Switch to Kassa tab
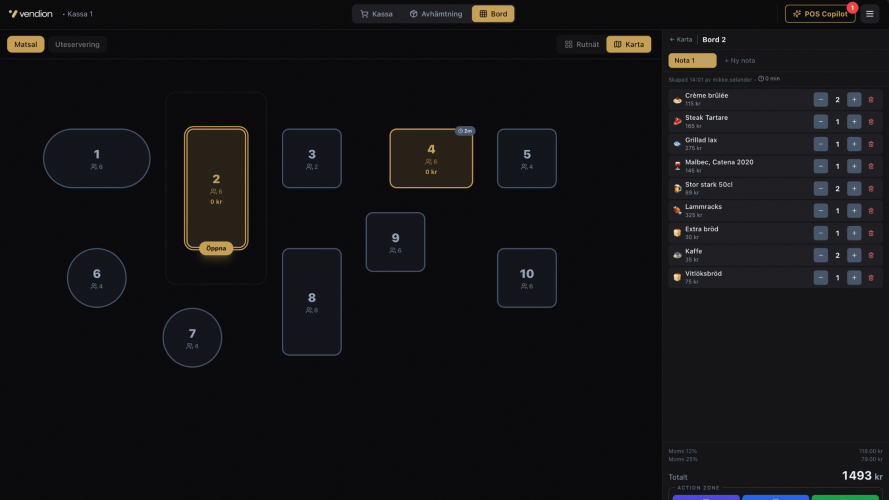Viewport: 889px width, 500px height. pos(376,14)
